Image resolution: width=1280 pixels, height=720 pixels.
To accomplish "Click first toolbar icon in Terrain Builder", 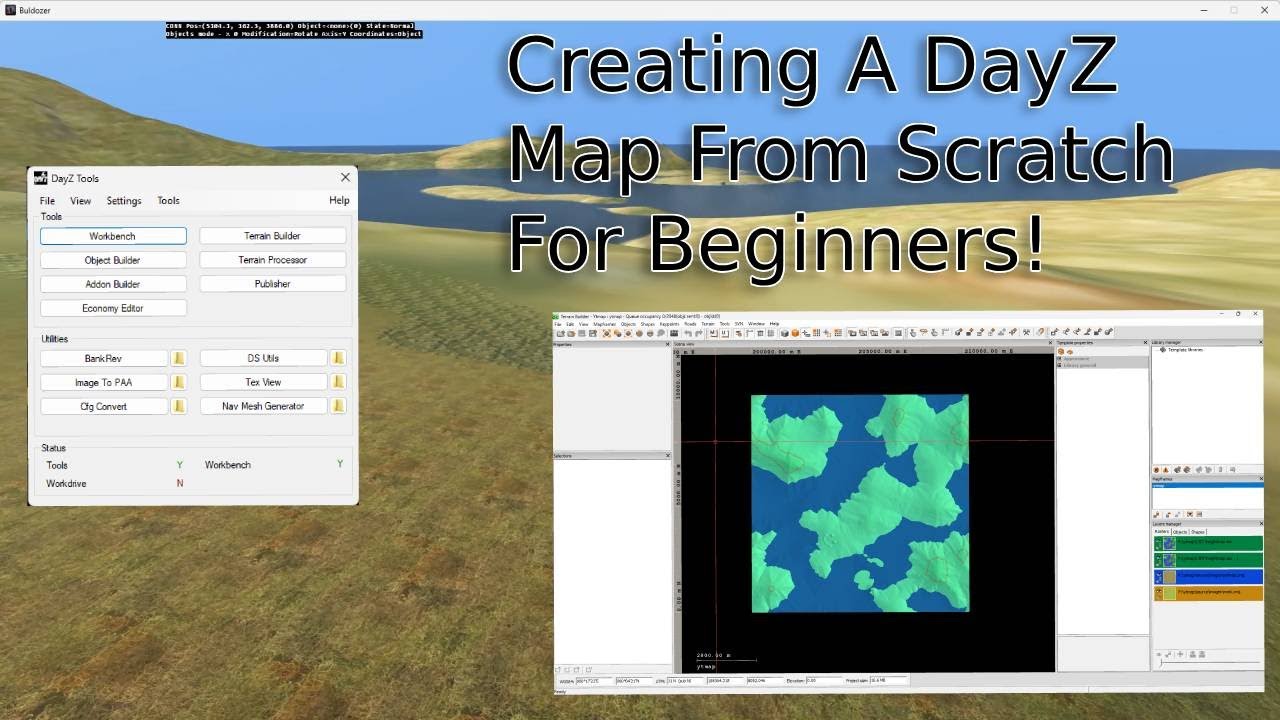I will click(561, 333).
